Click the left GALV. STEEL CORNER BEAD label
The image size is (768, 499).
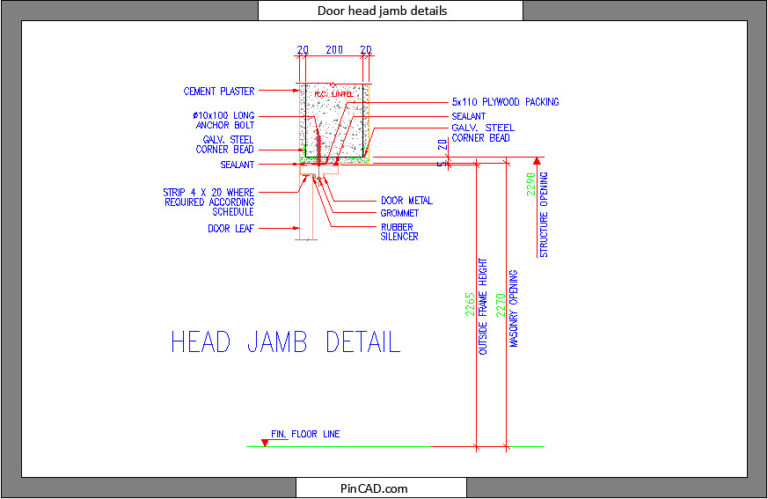[225, 144]
